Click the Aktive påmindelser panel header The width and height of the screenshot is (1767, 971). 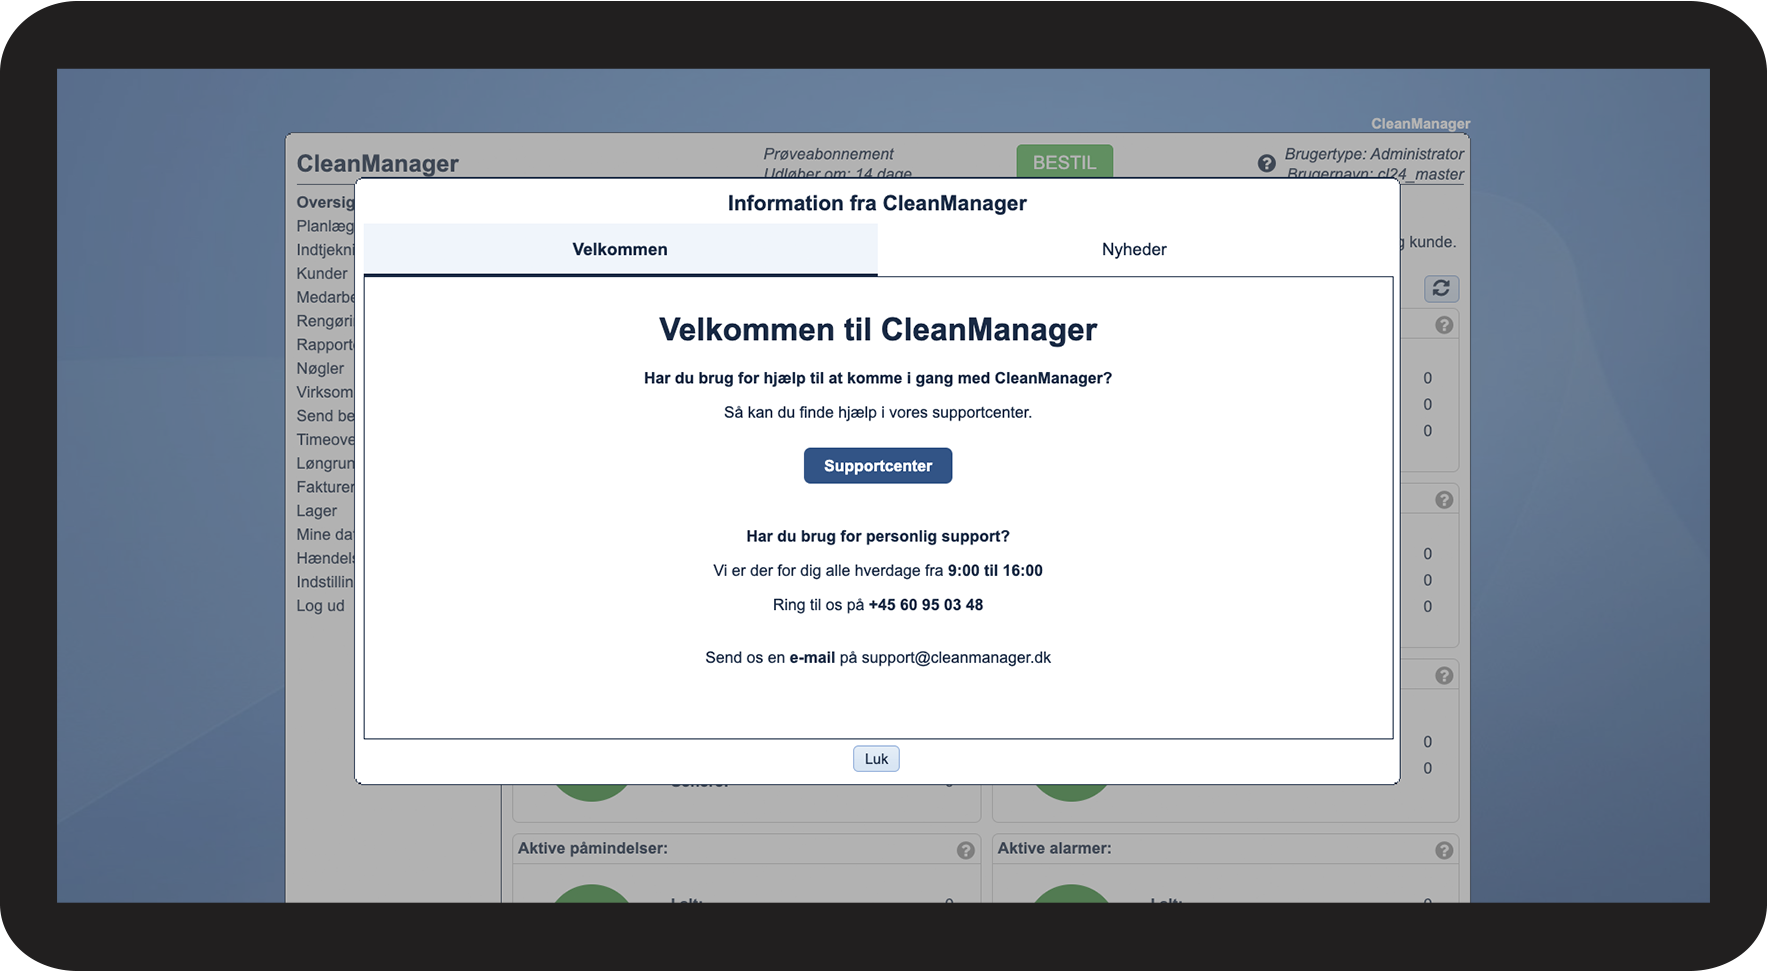(593, 848)
